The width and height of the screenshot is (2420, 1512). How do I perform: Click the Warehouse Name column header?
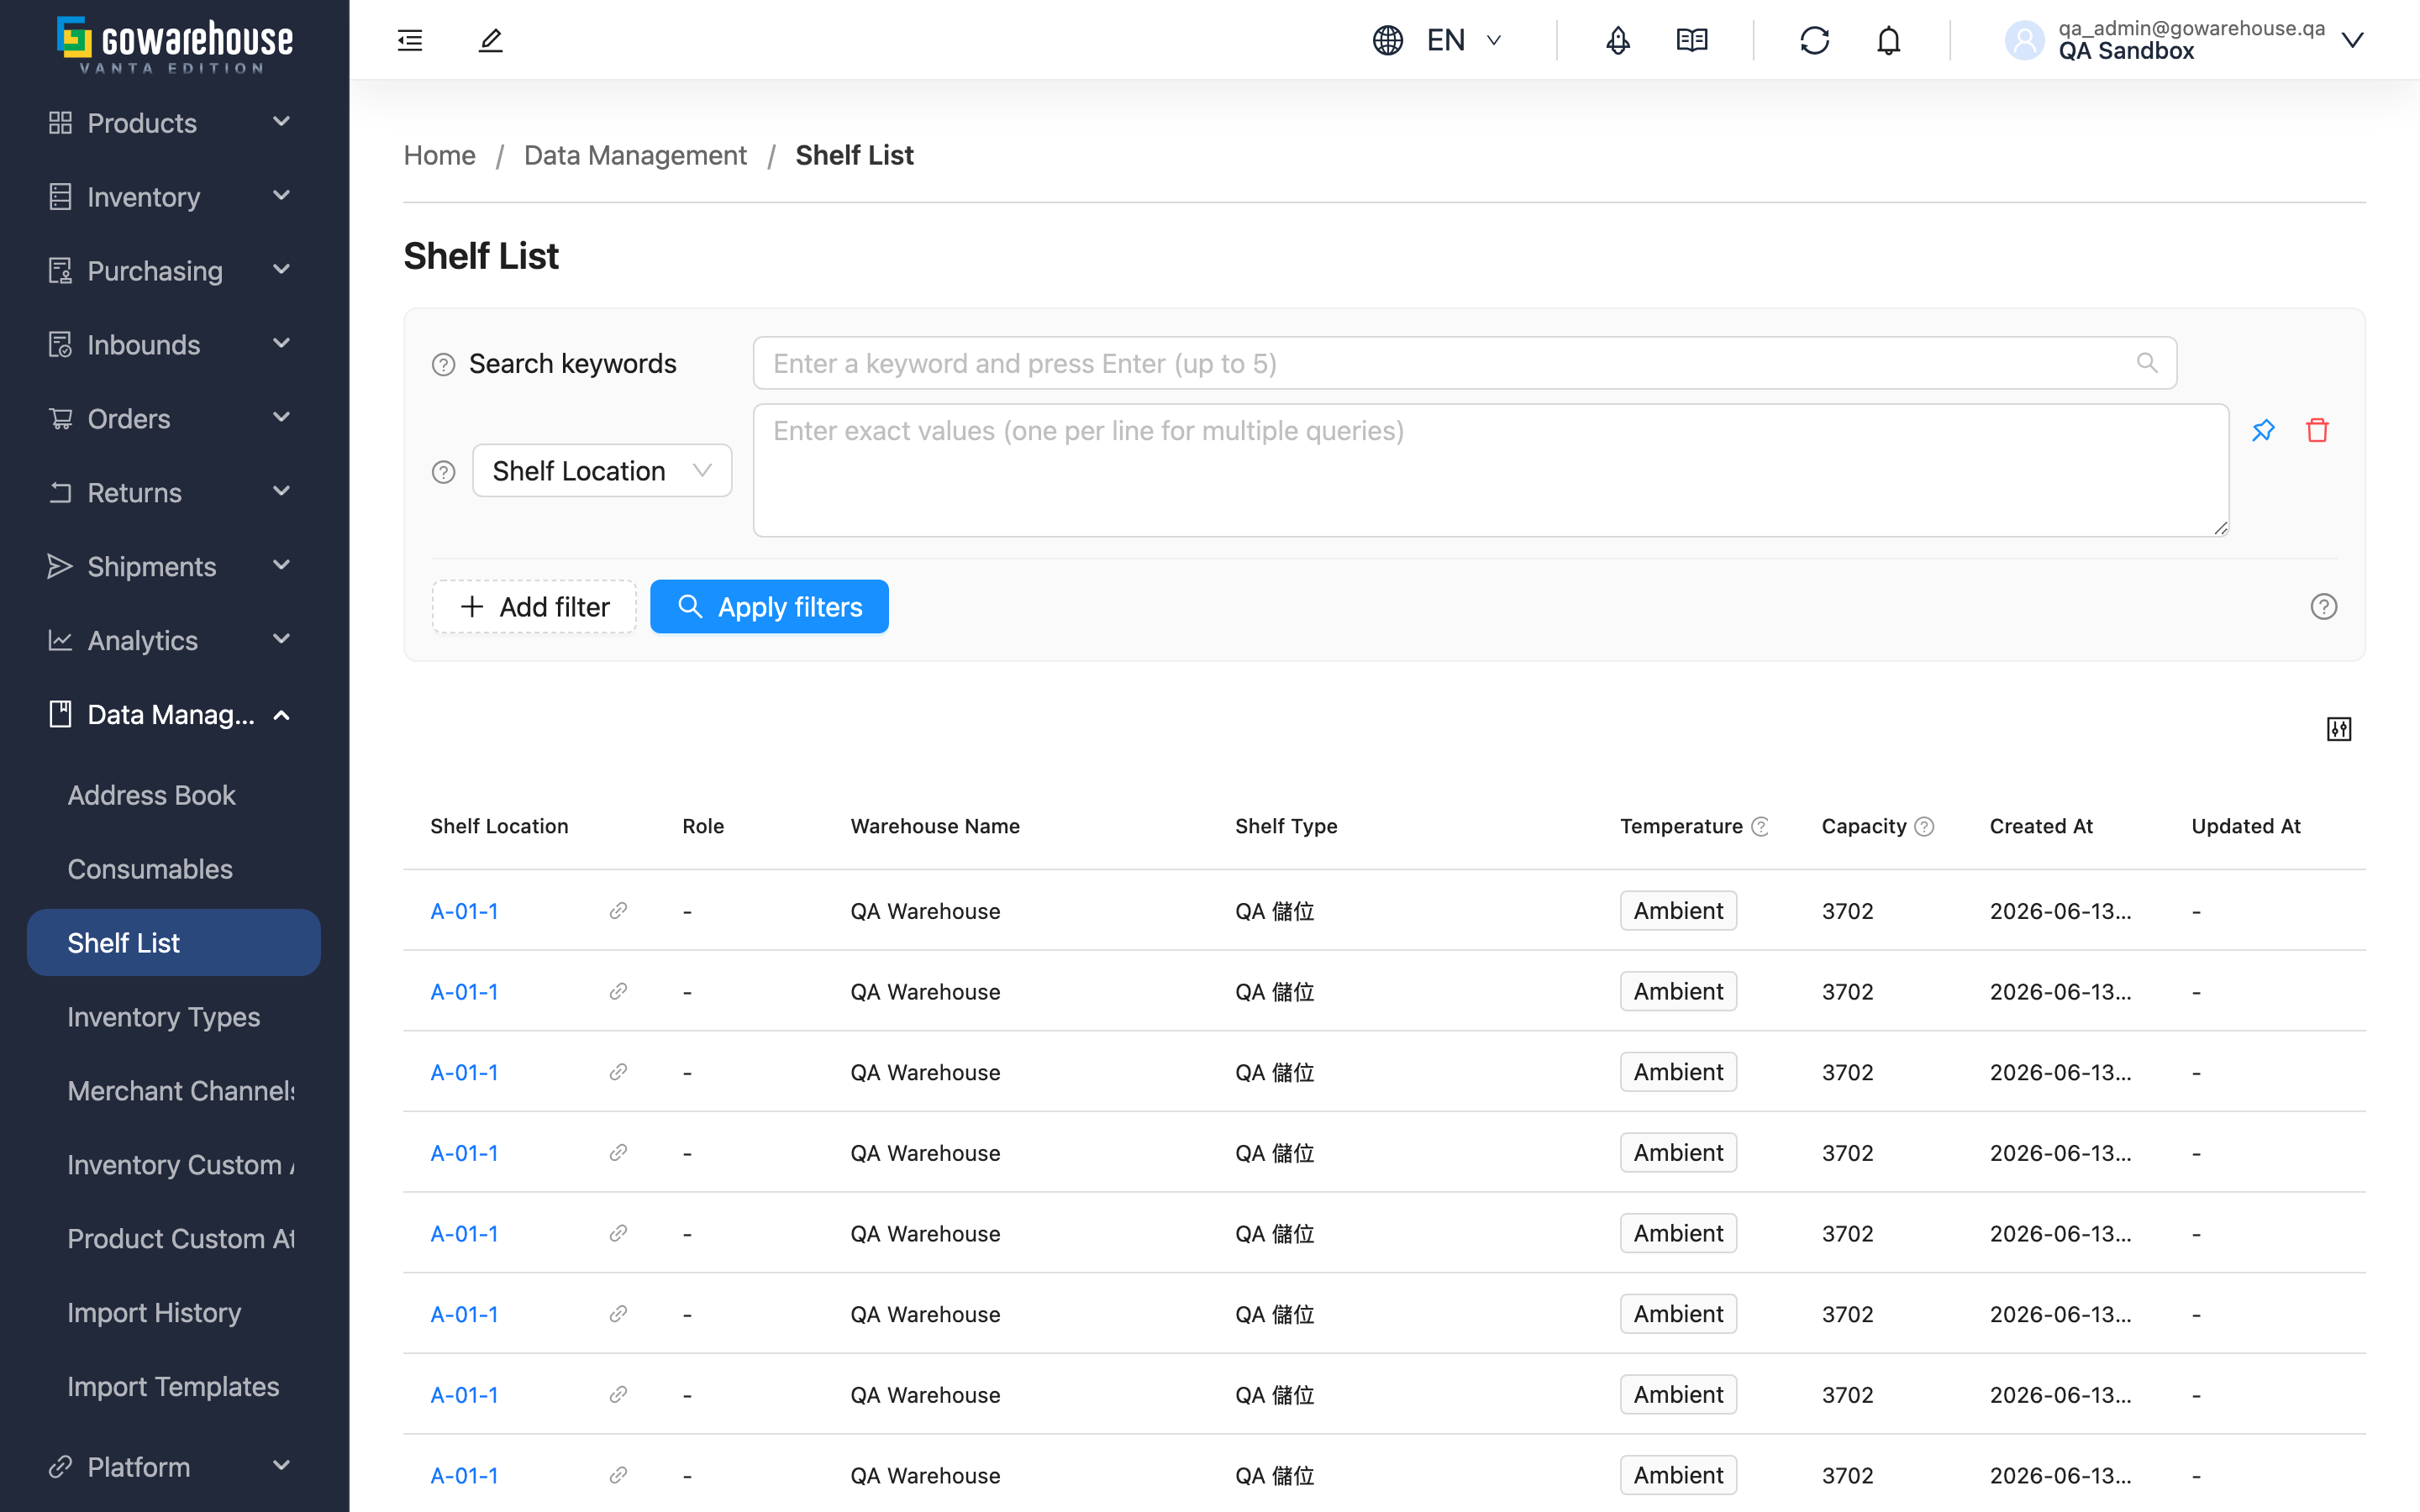point(935,826)
